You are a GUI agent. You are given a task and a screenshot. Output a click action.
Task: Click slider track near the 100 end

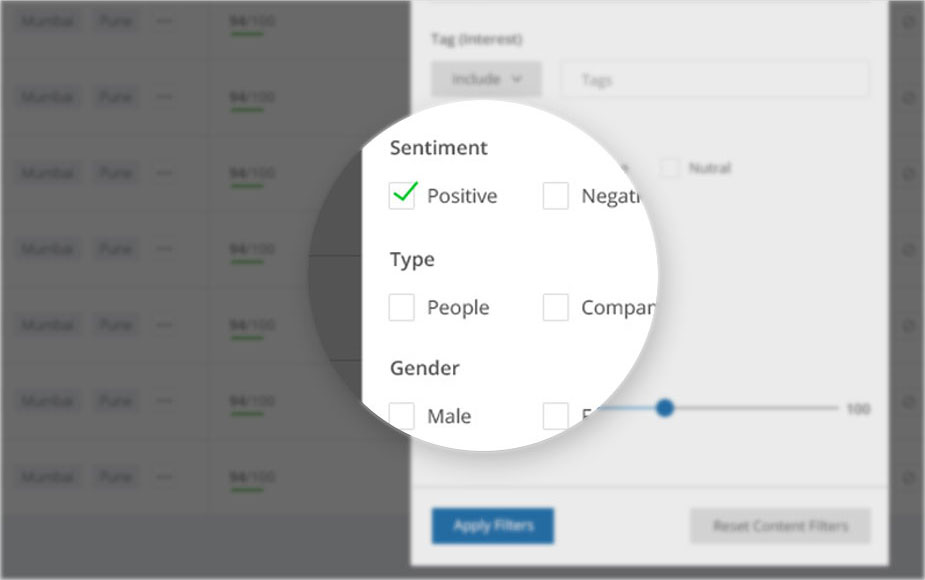826,408
